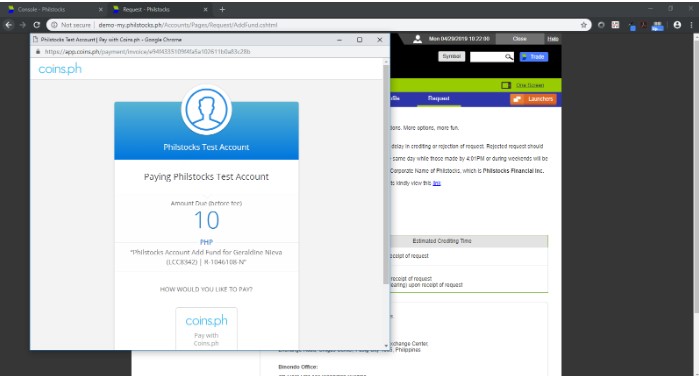This screenshot has height=376, width=699.
Task: Click the Estimated Crediting Time column header
Action: tap(442, 241)
